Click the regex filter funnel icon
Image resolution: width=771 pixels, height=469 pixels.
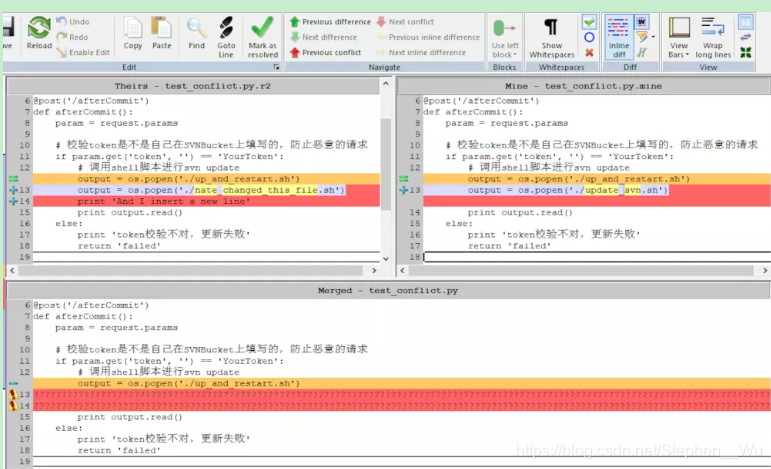click(x=642, y=37)
